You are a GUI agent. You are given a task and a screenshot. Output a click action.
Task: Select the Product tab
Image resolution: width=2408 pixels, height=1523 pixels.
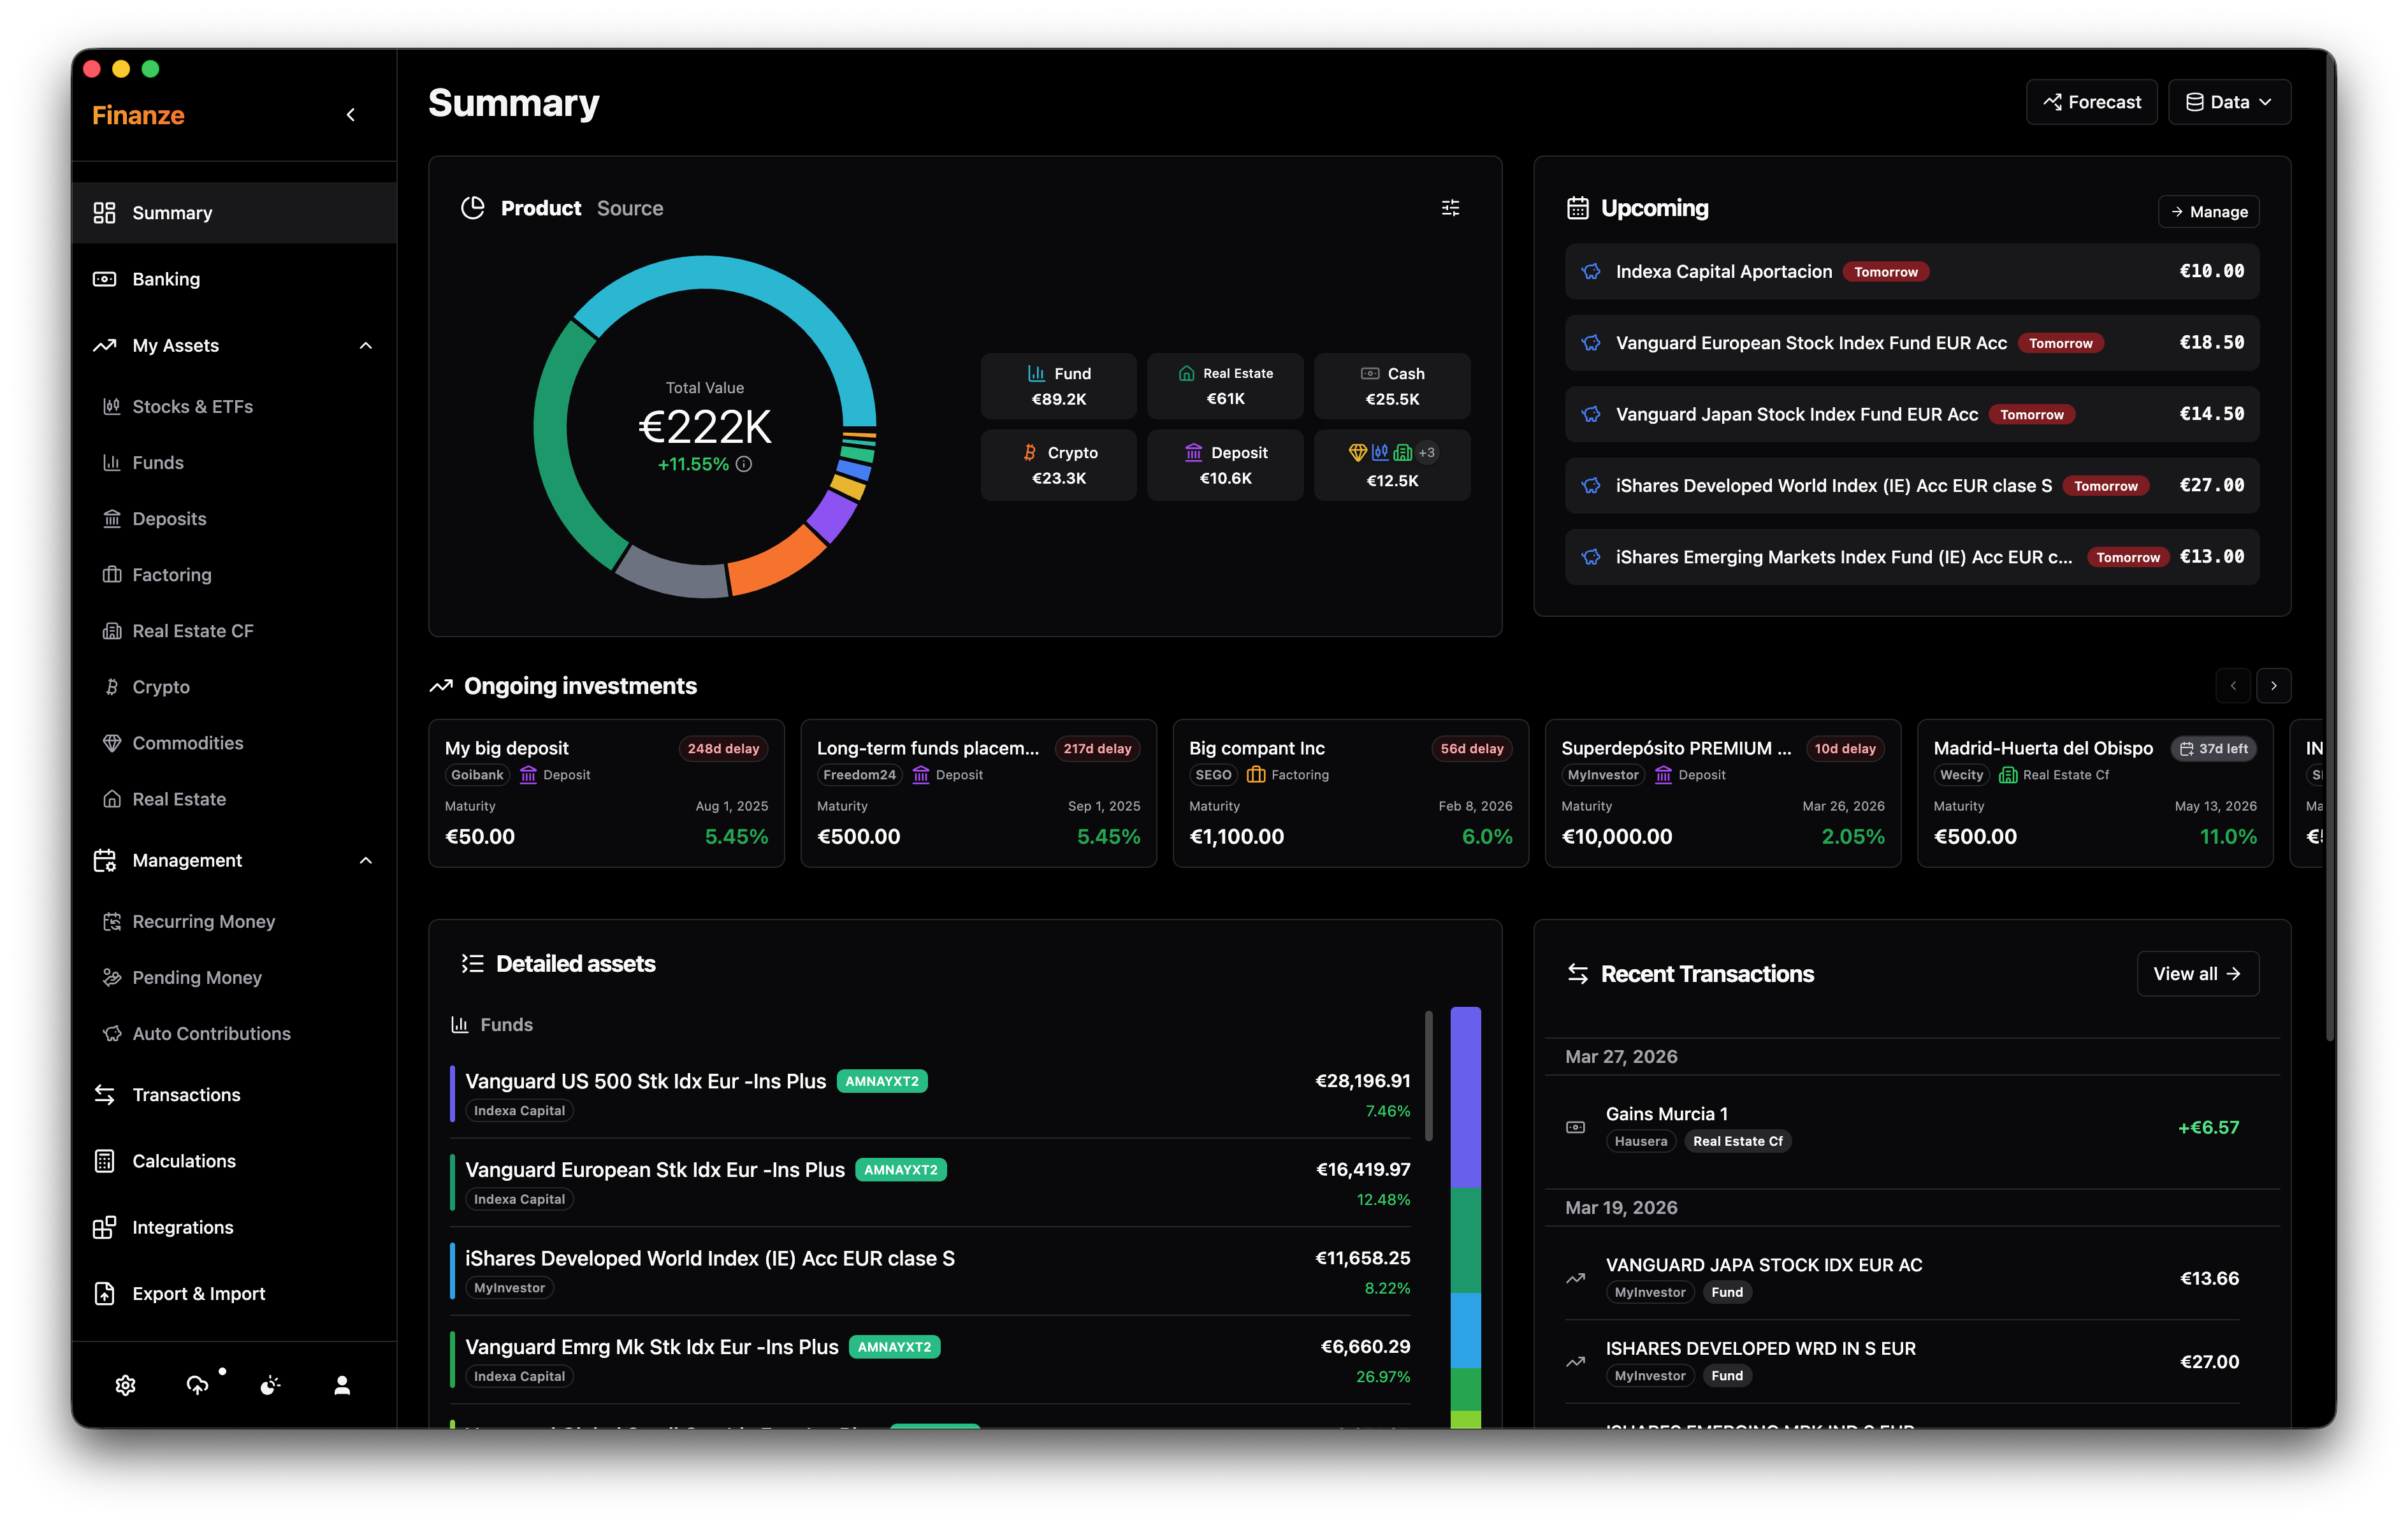click(540, 208)
